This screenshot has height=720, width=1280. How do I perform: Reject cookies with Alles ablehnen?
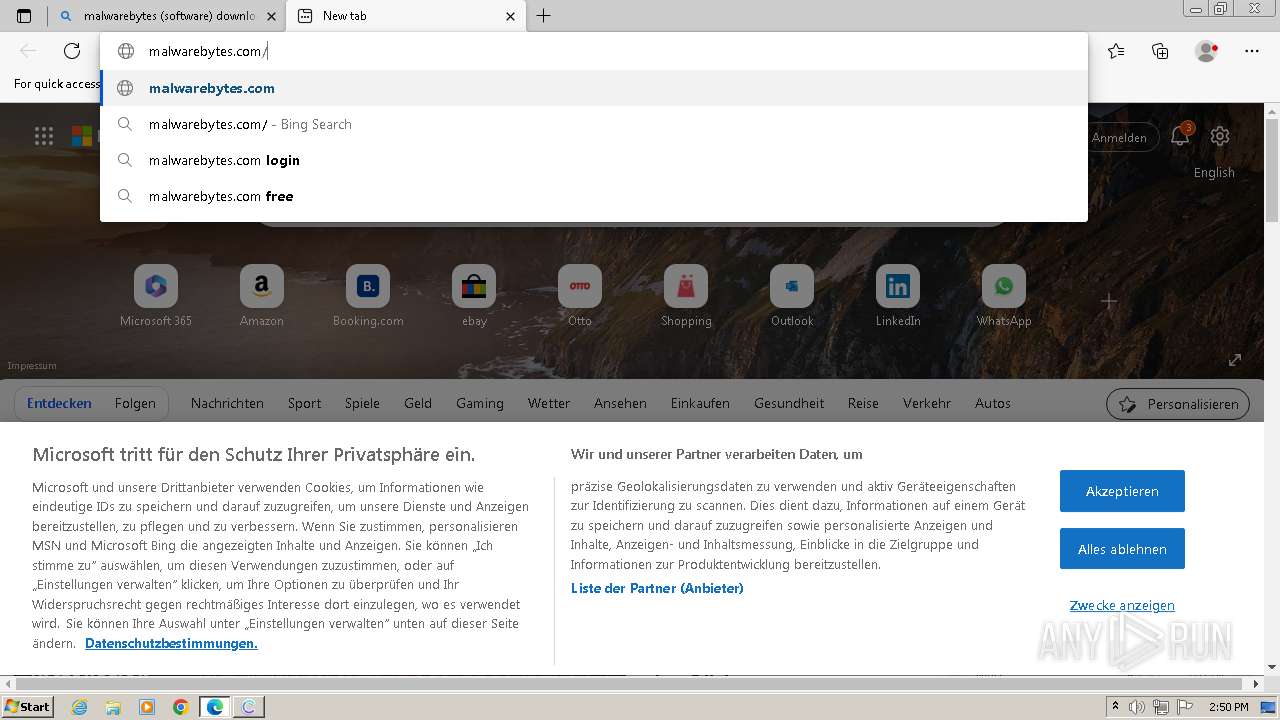tap(1122, 549)
